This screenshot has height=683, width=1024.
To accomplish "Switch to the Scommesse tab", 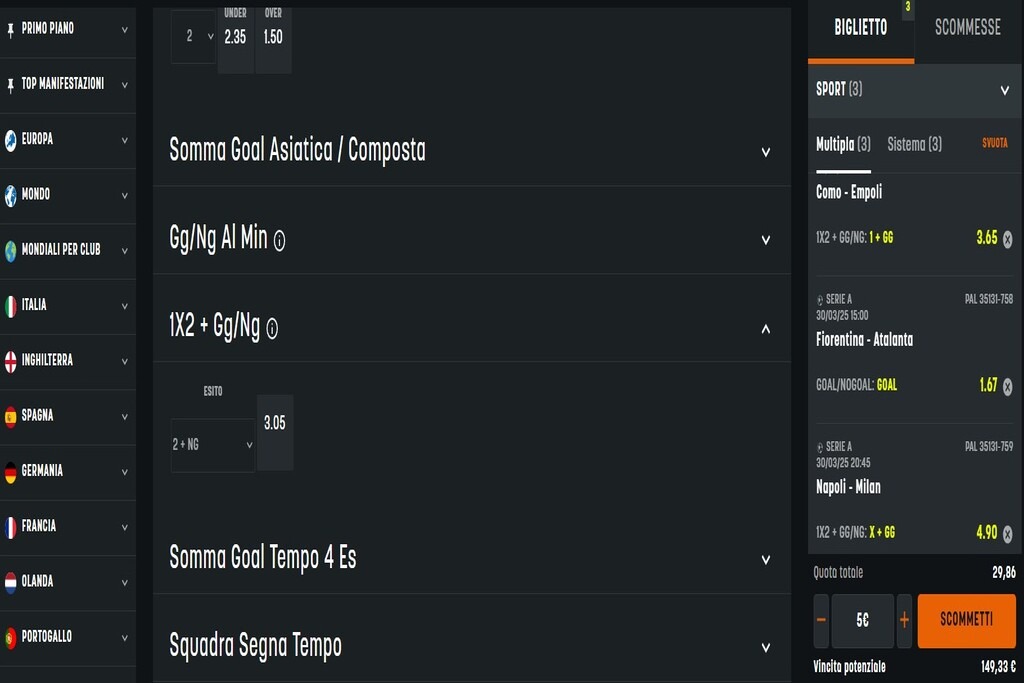I will tap(967, 28).
